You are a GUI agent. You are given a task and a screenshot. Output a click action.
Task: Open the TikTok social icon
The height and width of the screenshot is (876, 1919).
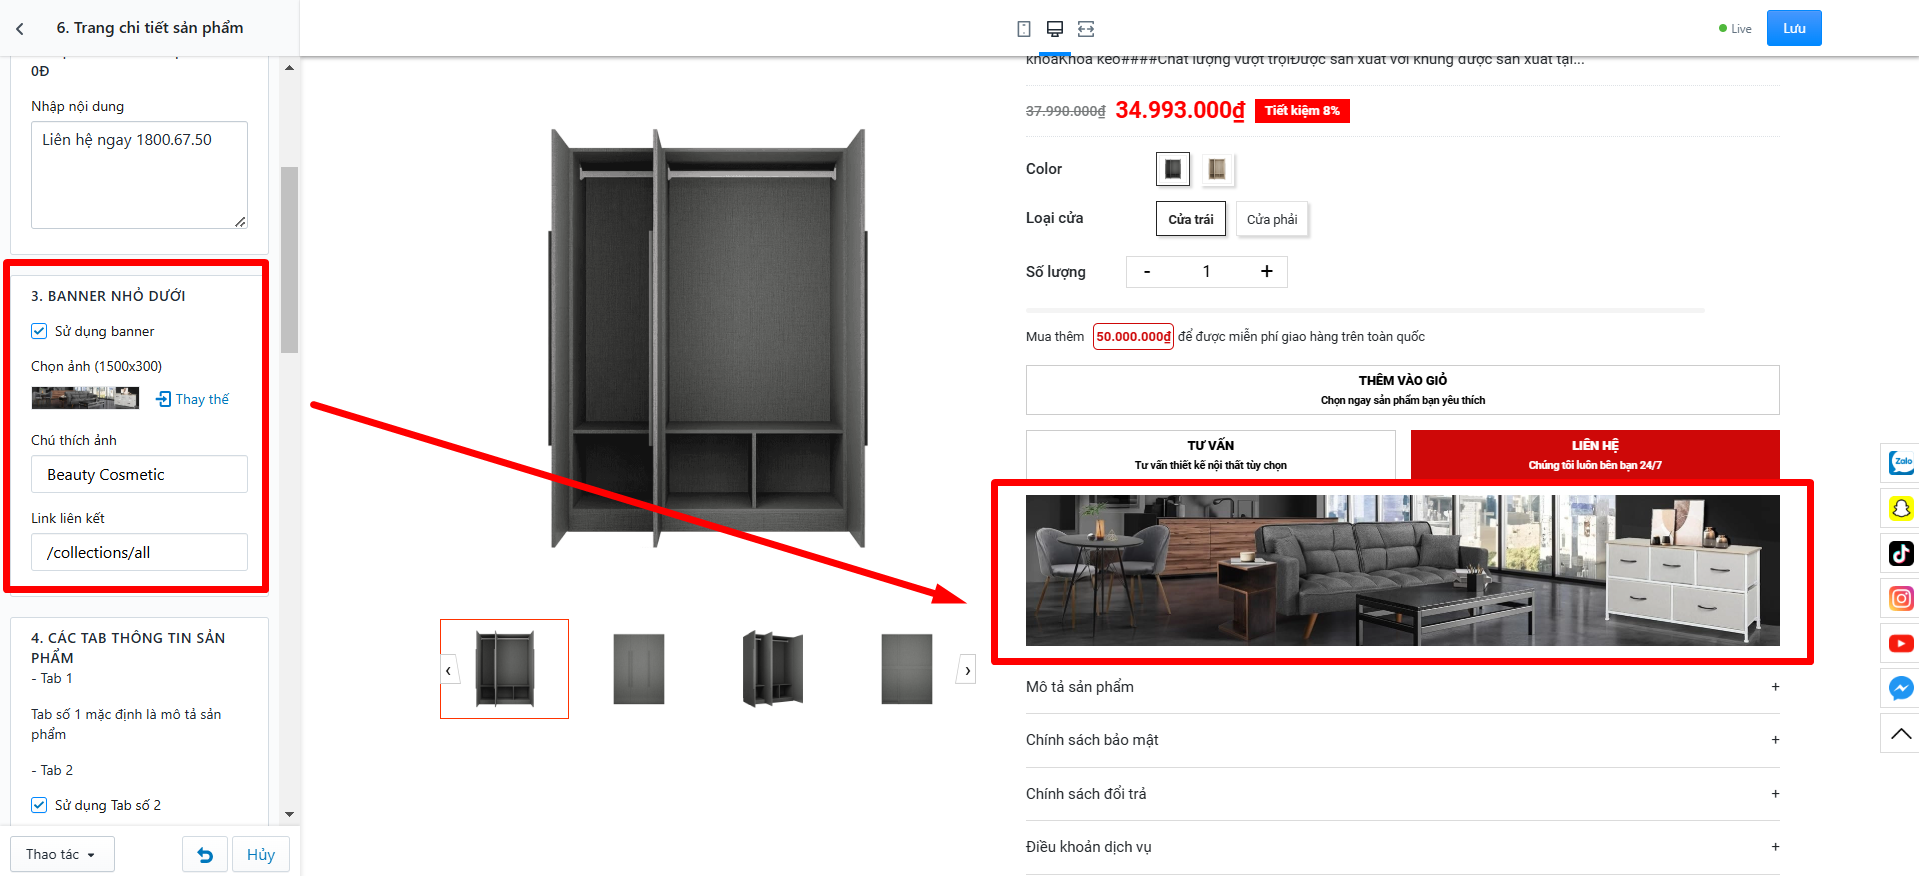click(x=1900, y=553)
